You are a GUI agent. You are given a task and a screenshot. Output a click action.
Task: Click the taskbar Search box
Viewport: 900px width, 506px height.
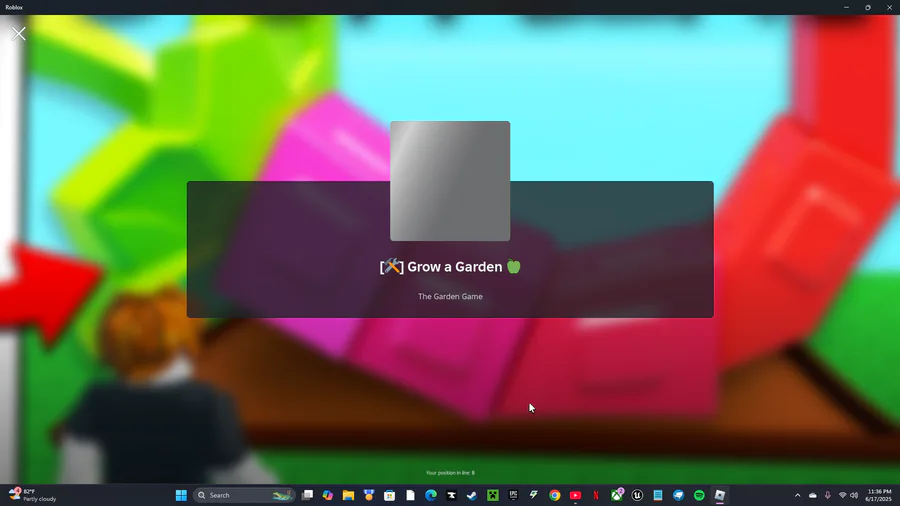click(245, 495)
